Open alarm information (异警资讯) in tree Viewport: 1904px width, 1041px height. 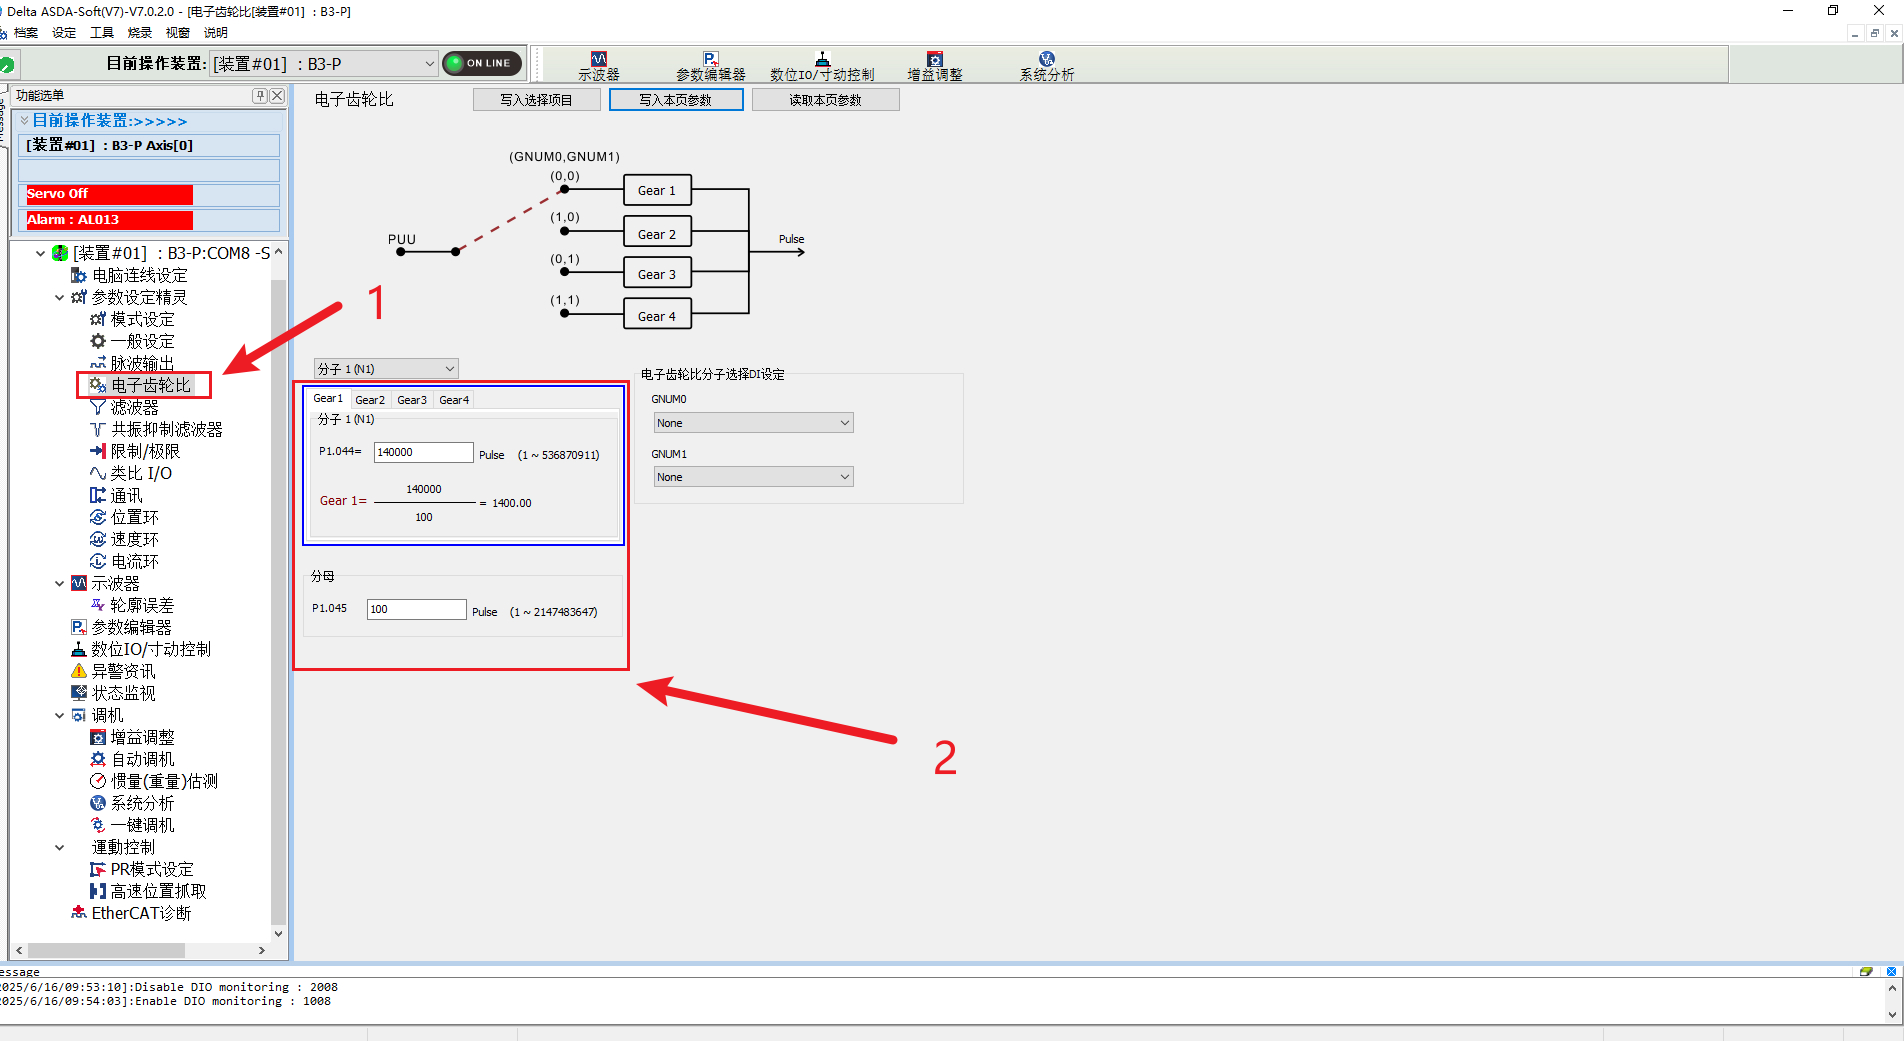click(x=123, y=671)
